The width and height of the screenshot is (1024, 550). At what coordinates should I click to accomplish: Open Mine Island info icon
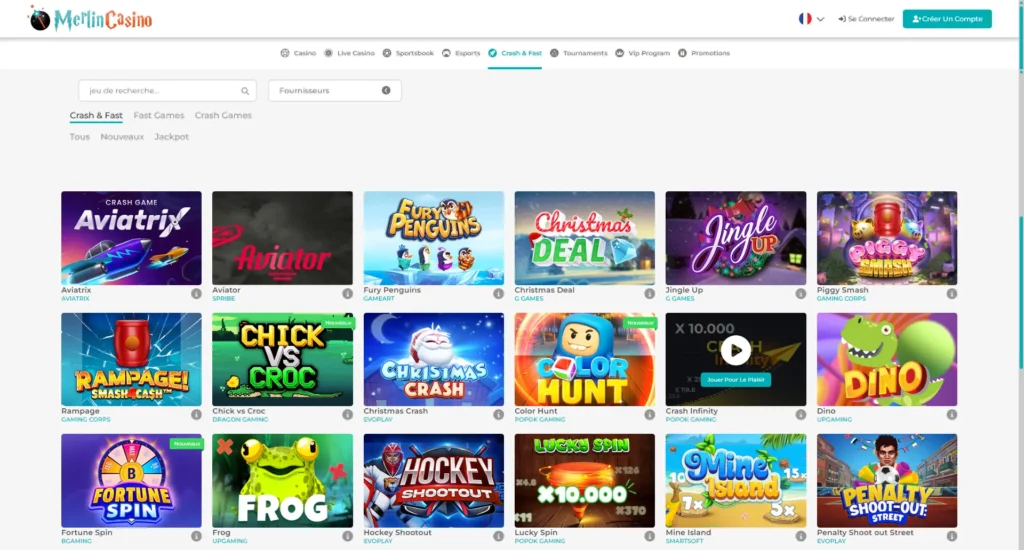(801, 536)
